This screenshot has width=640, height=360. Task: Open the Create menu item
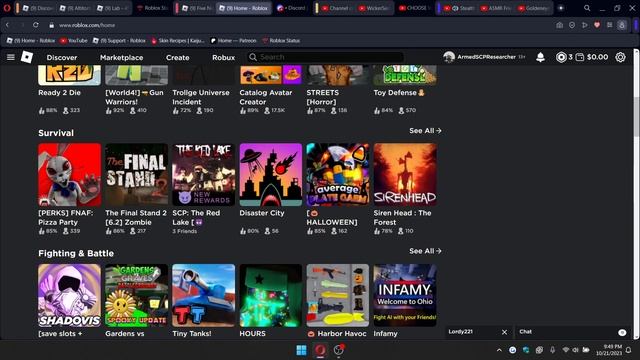point(178,58)
